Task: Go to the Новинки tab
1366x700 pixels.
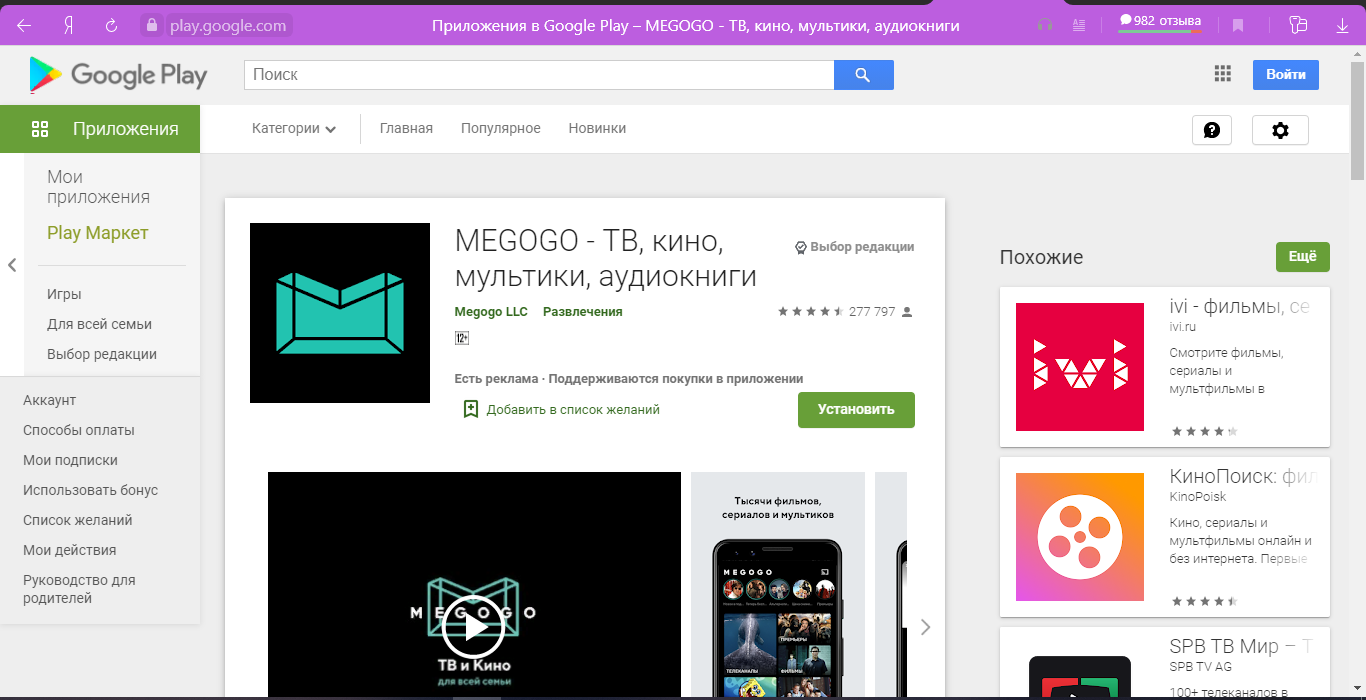Action: click(597, 128)
